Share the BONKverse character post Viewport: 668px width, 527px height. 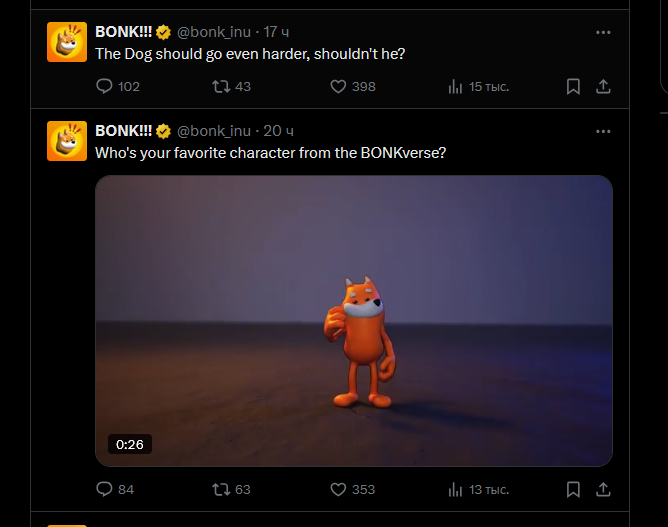(603, 489)
